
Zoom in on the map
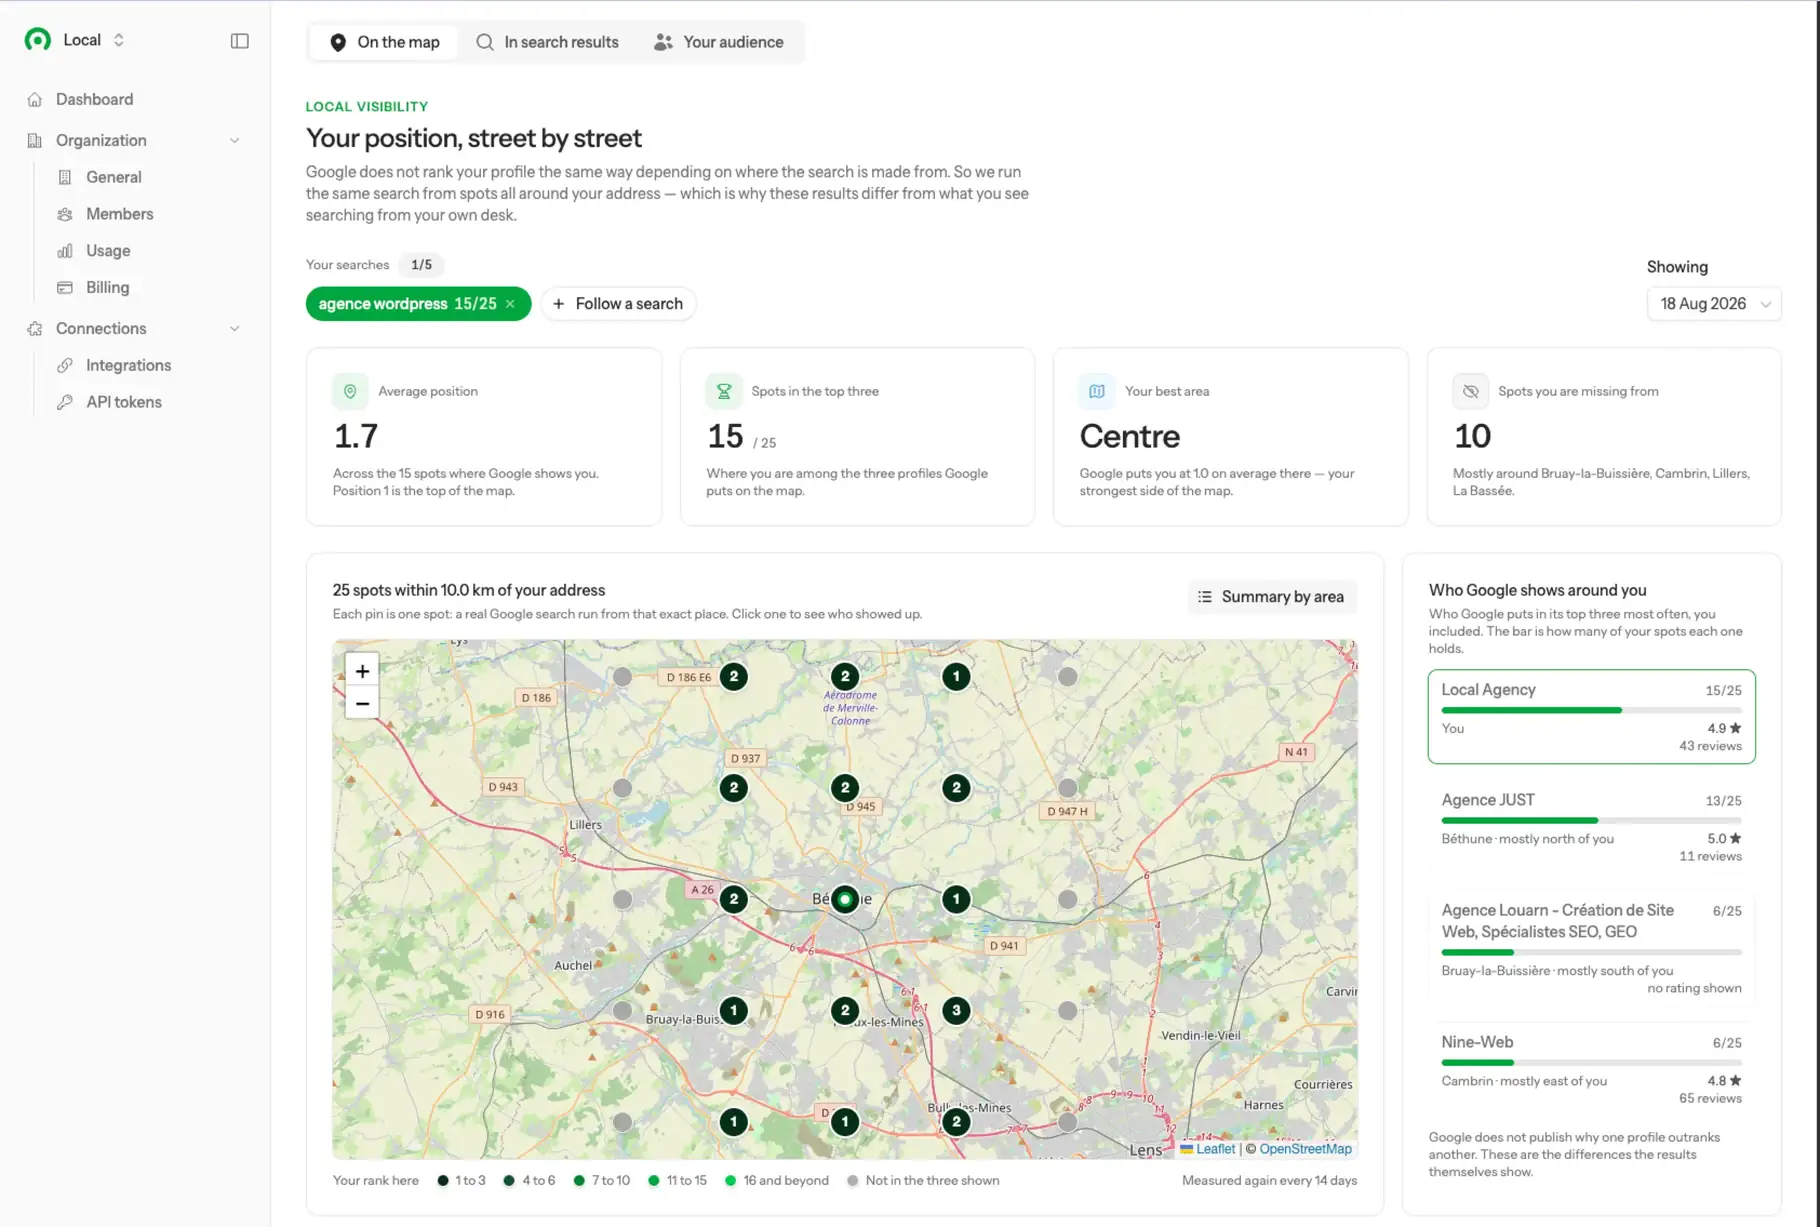coord(362,671)
